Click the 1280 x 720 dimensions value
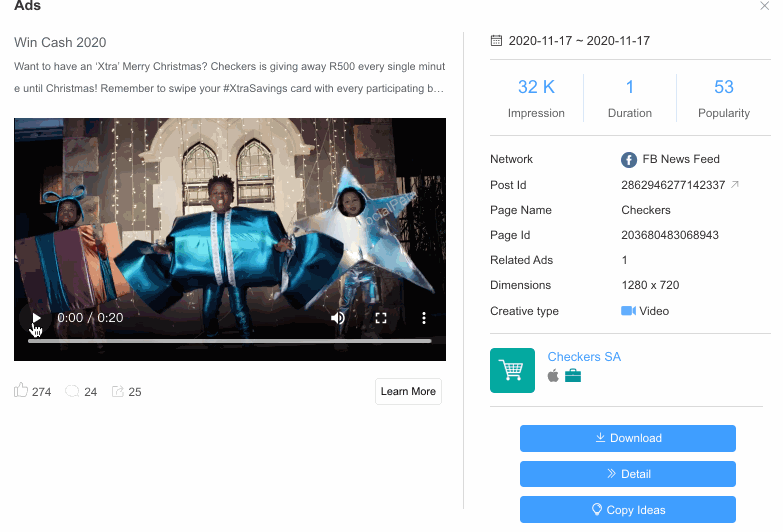 coord(650,285)
